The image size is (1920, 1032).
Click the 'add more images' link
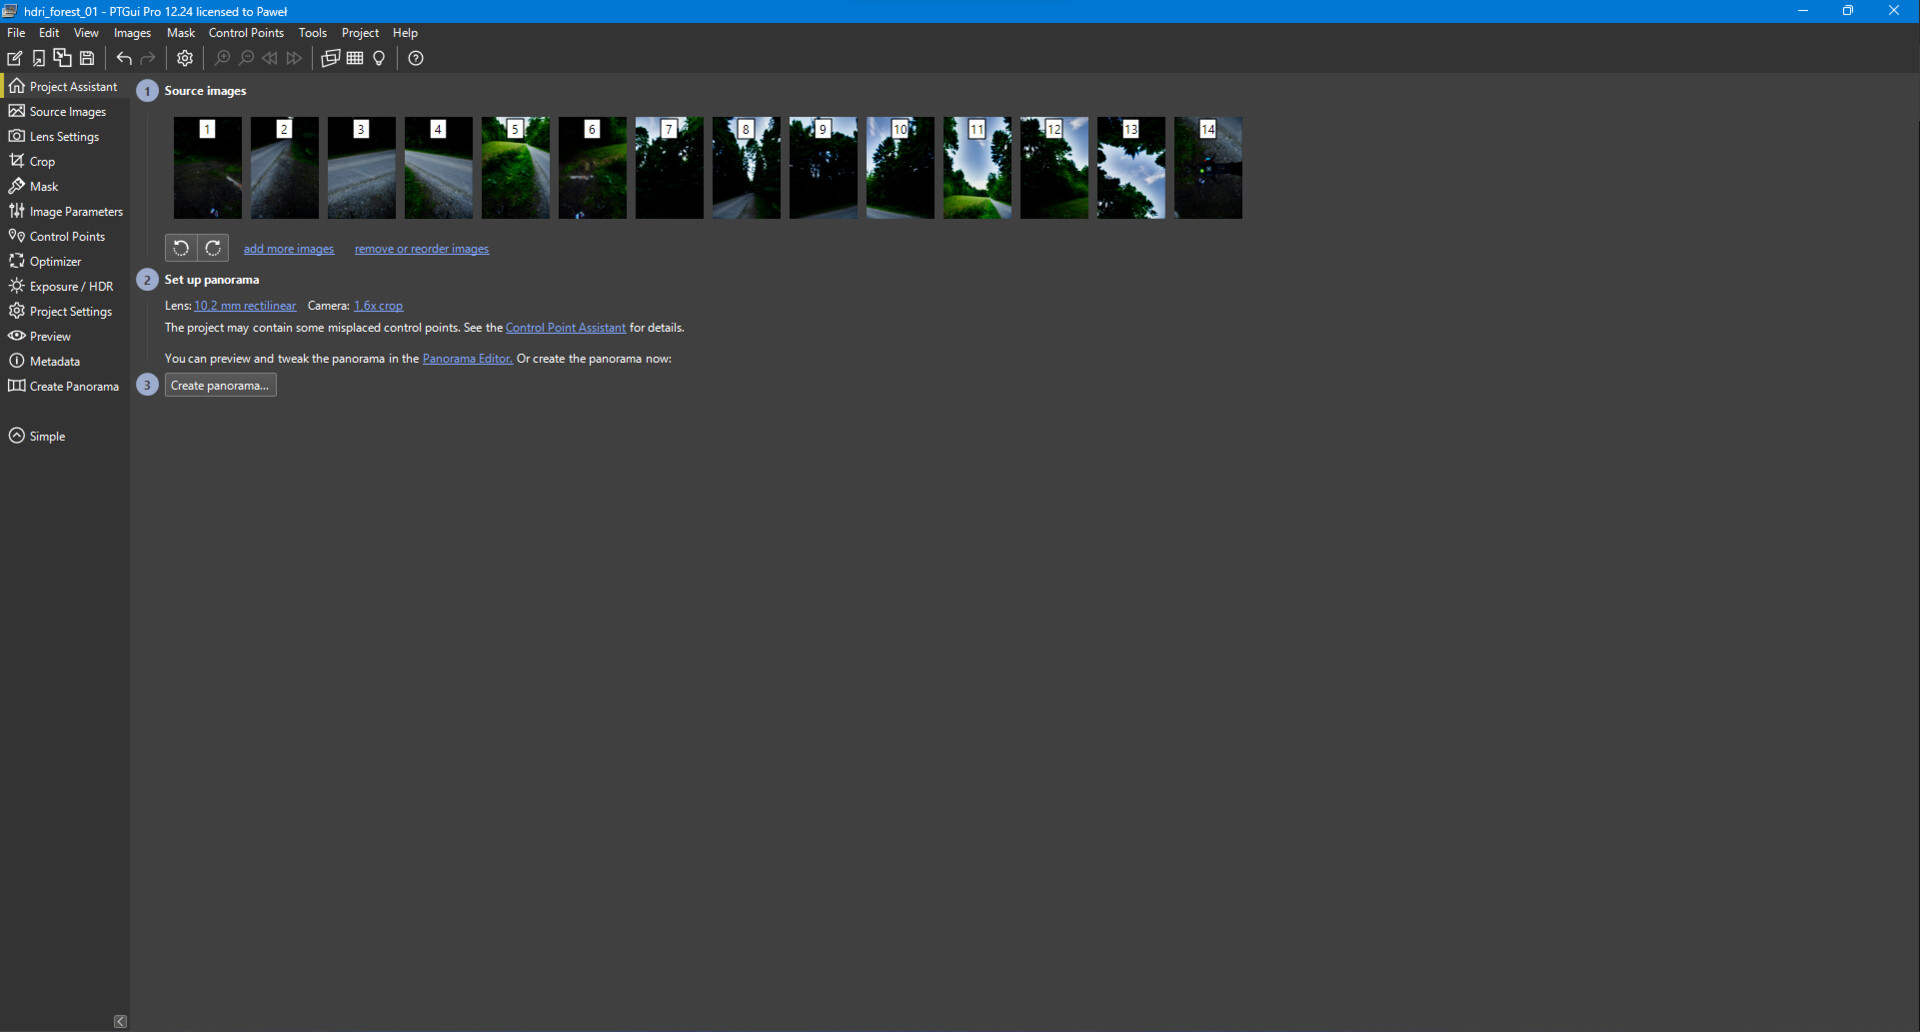pyautogui.click(x=289, y=249)
